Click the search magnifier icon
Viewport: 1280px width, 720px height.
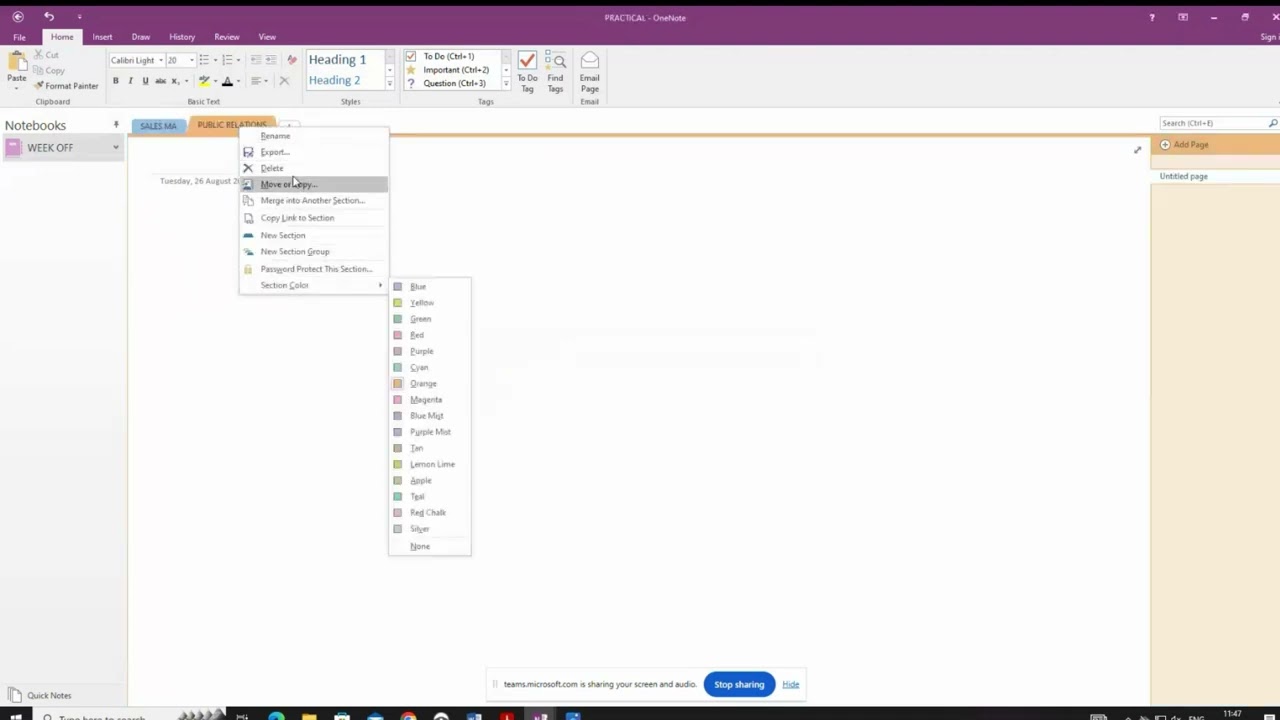tap(1273, 123)
